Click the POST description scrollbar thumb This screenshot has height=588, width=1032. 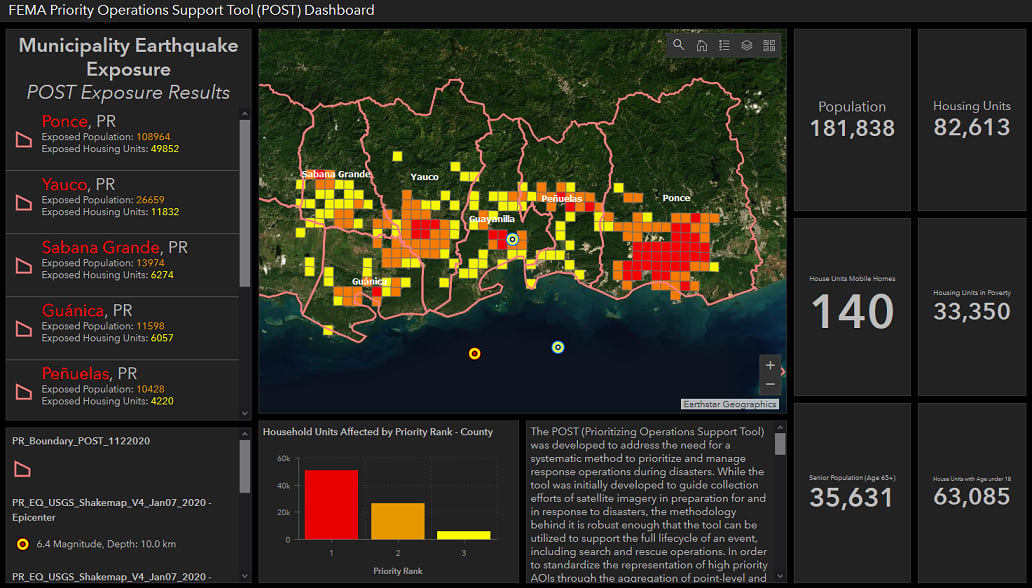pyautogui.click(x=780, y=444)
